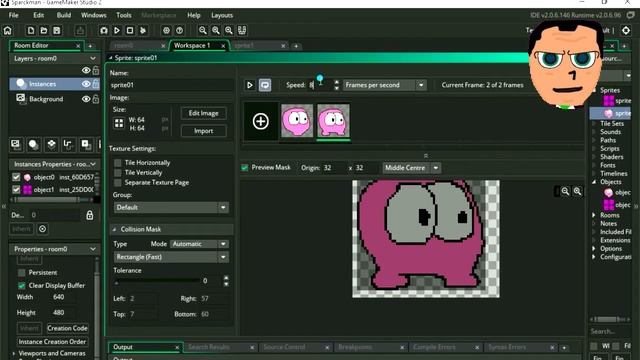Enable Tile Horizontally checkbox

tap(118, 163)
